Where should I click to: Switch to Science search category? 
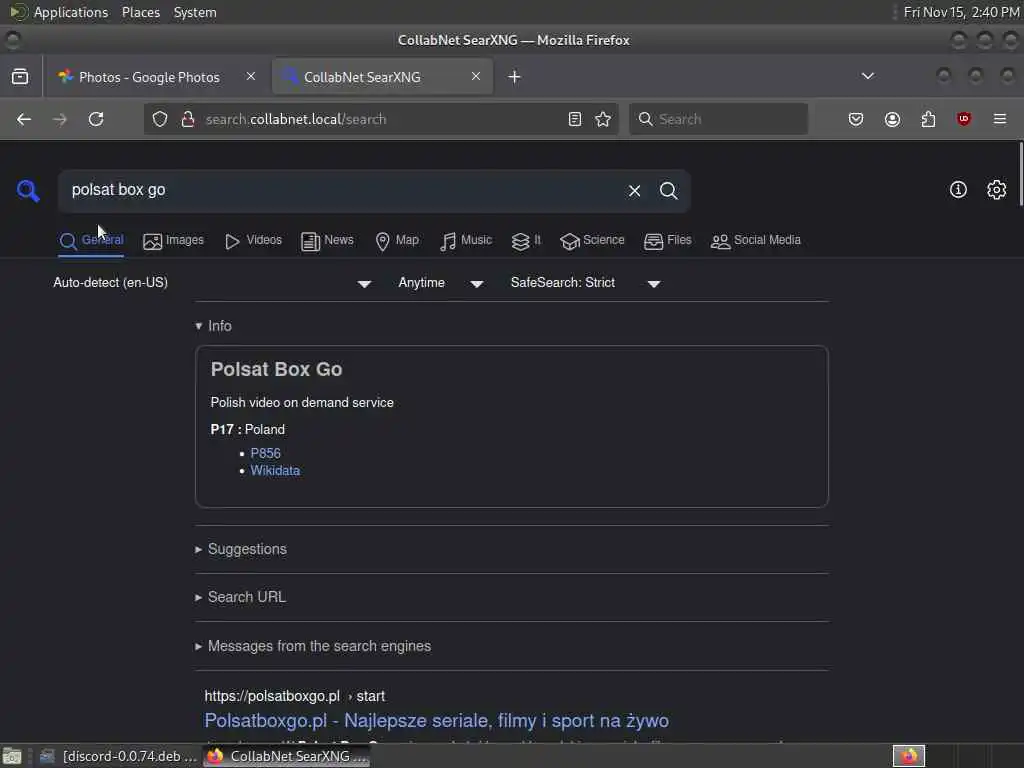pyautogui.click(x=592, y=240)
